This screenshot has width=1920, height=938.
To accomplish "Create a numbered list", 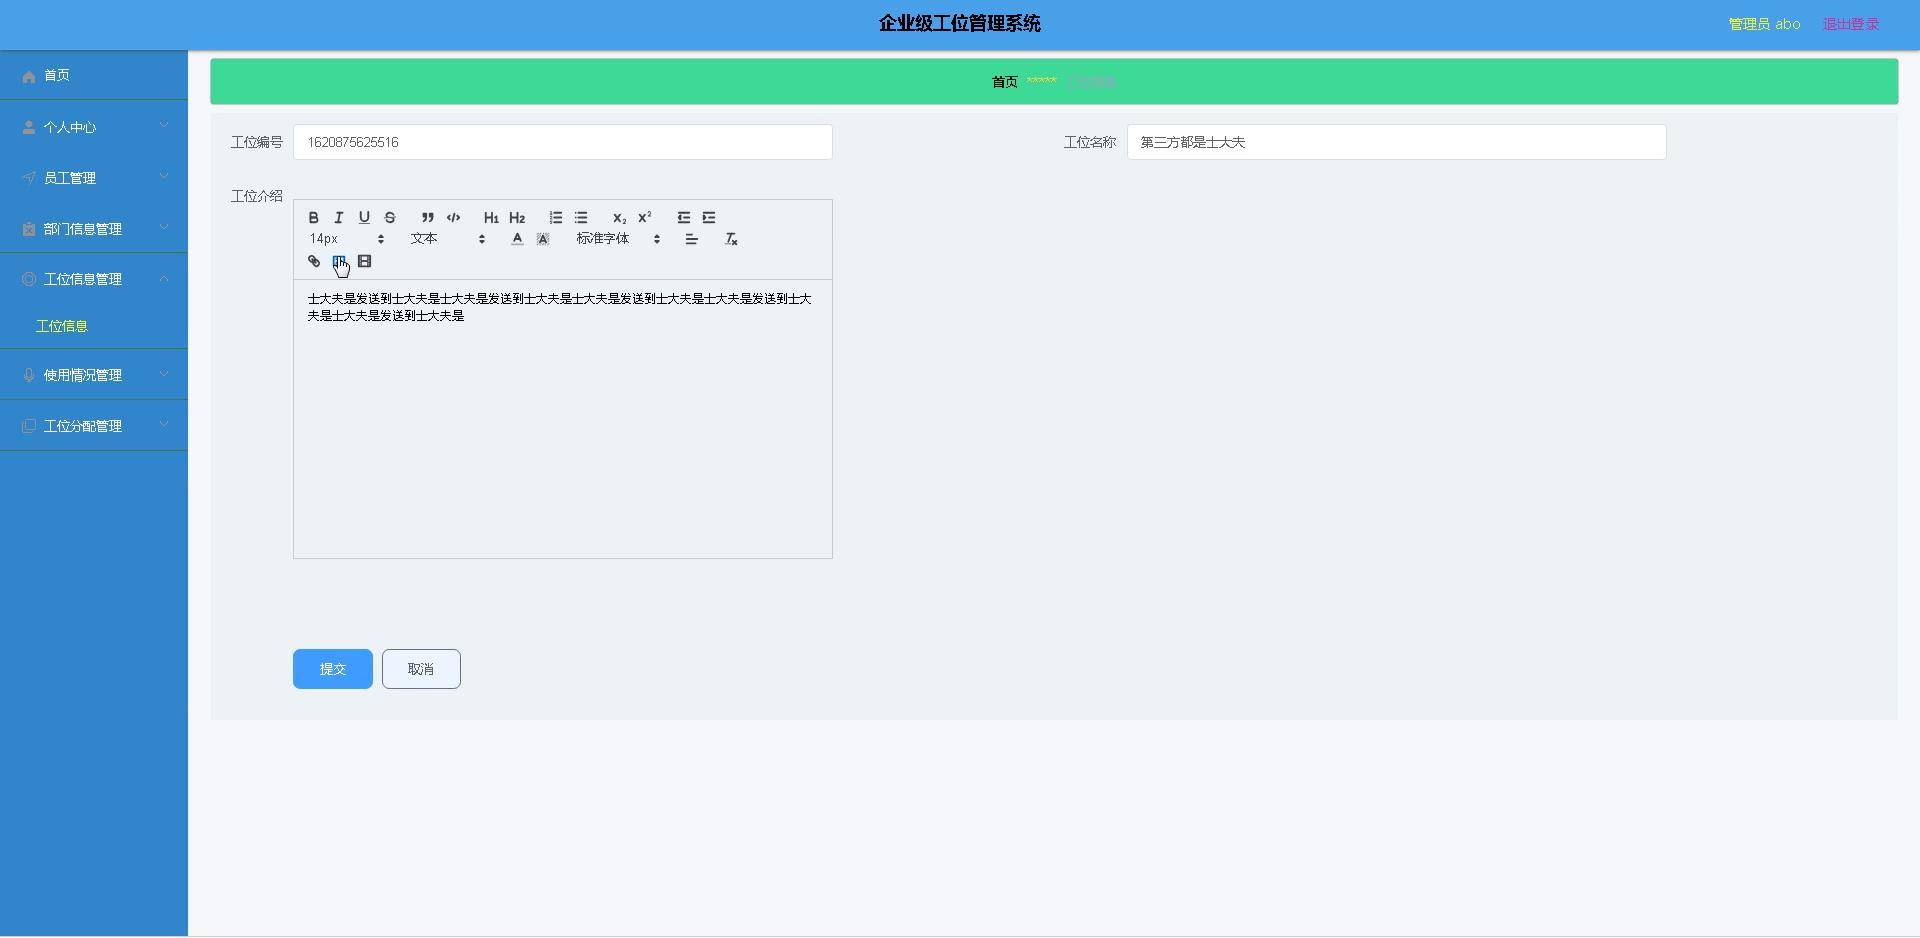I will (x=556, y=217).
